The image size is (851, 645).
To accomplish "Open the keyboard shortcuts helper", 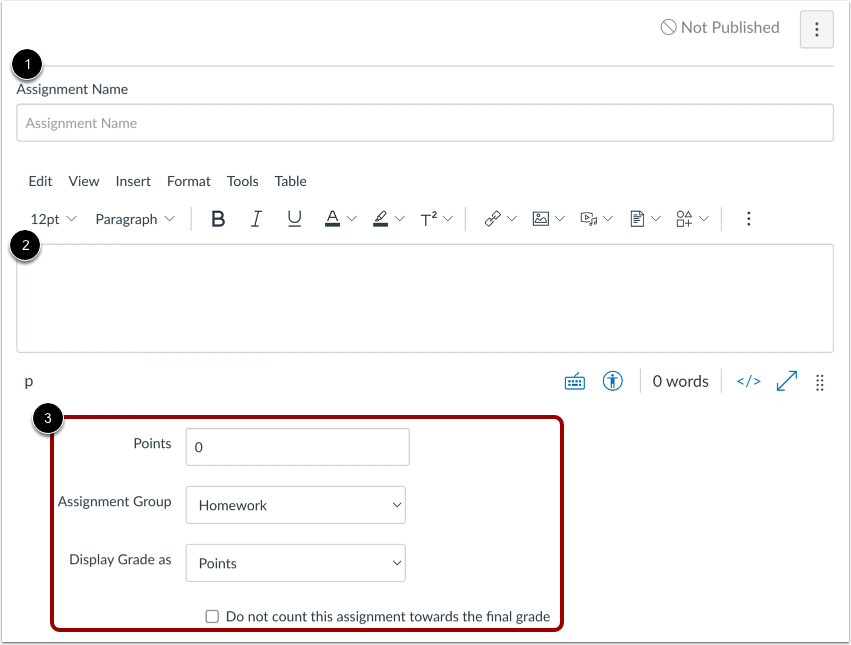I will pyautogui.click(x=574, y=381).
